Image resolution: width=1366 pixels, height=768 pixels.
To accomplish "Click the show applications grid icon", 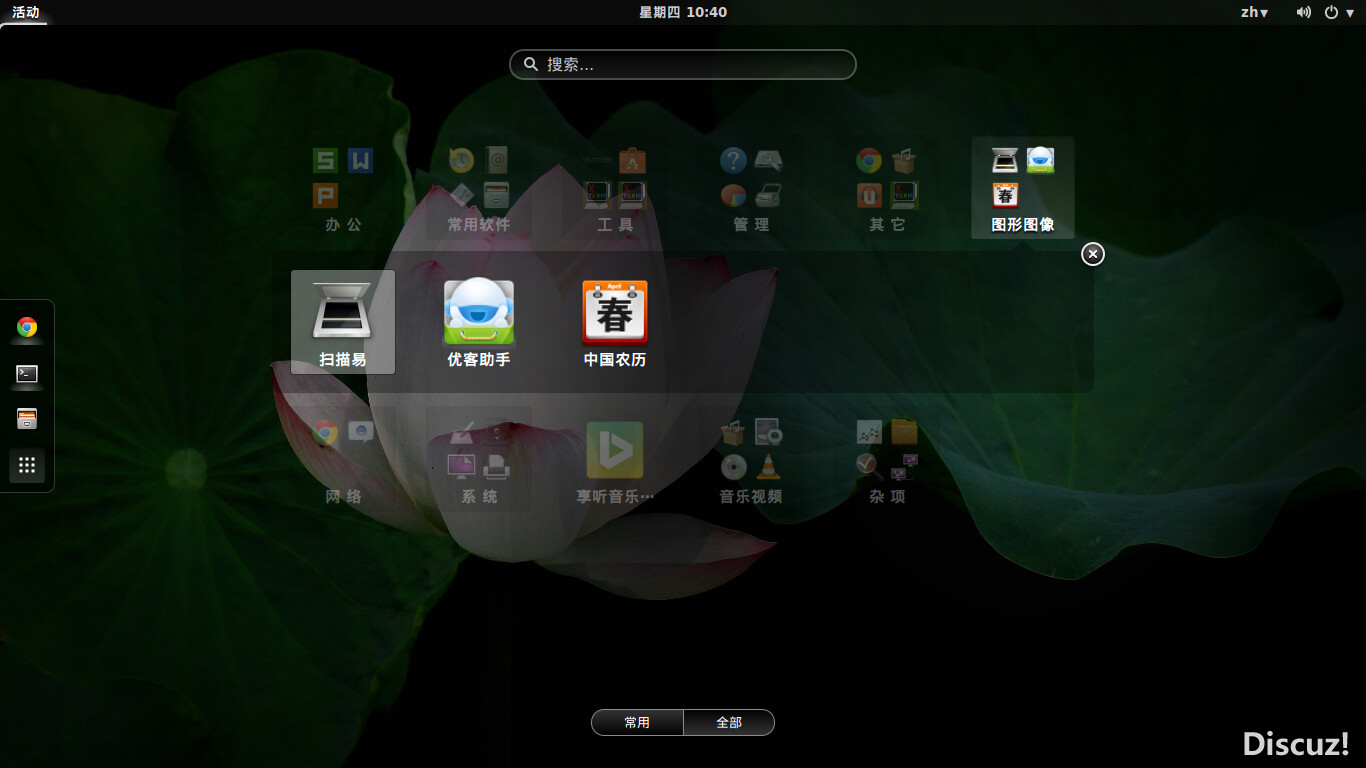I will 27,465.
